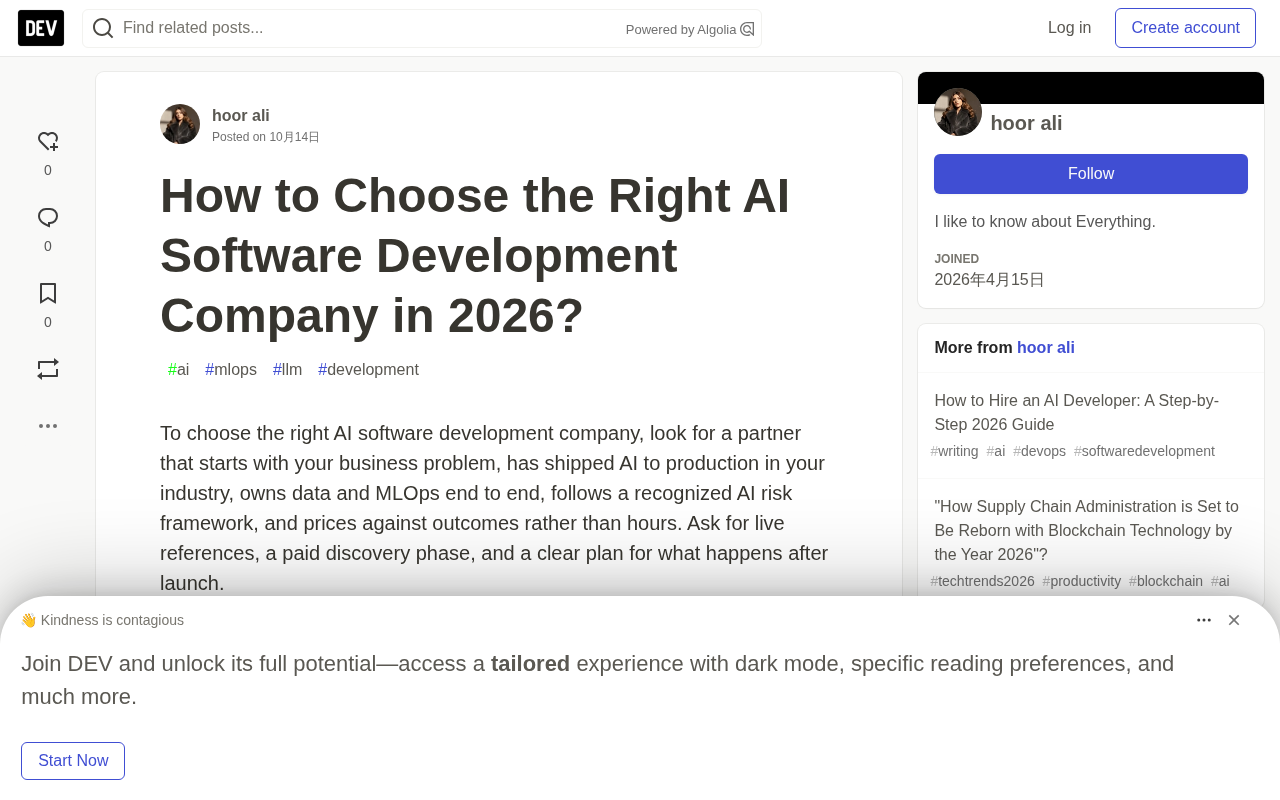Screen dimensions: 1280x800
Task: Dismiss the Kindness is contagious banner
Action: coord(1234,620)
